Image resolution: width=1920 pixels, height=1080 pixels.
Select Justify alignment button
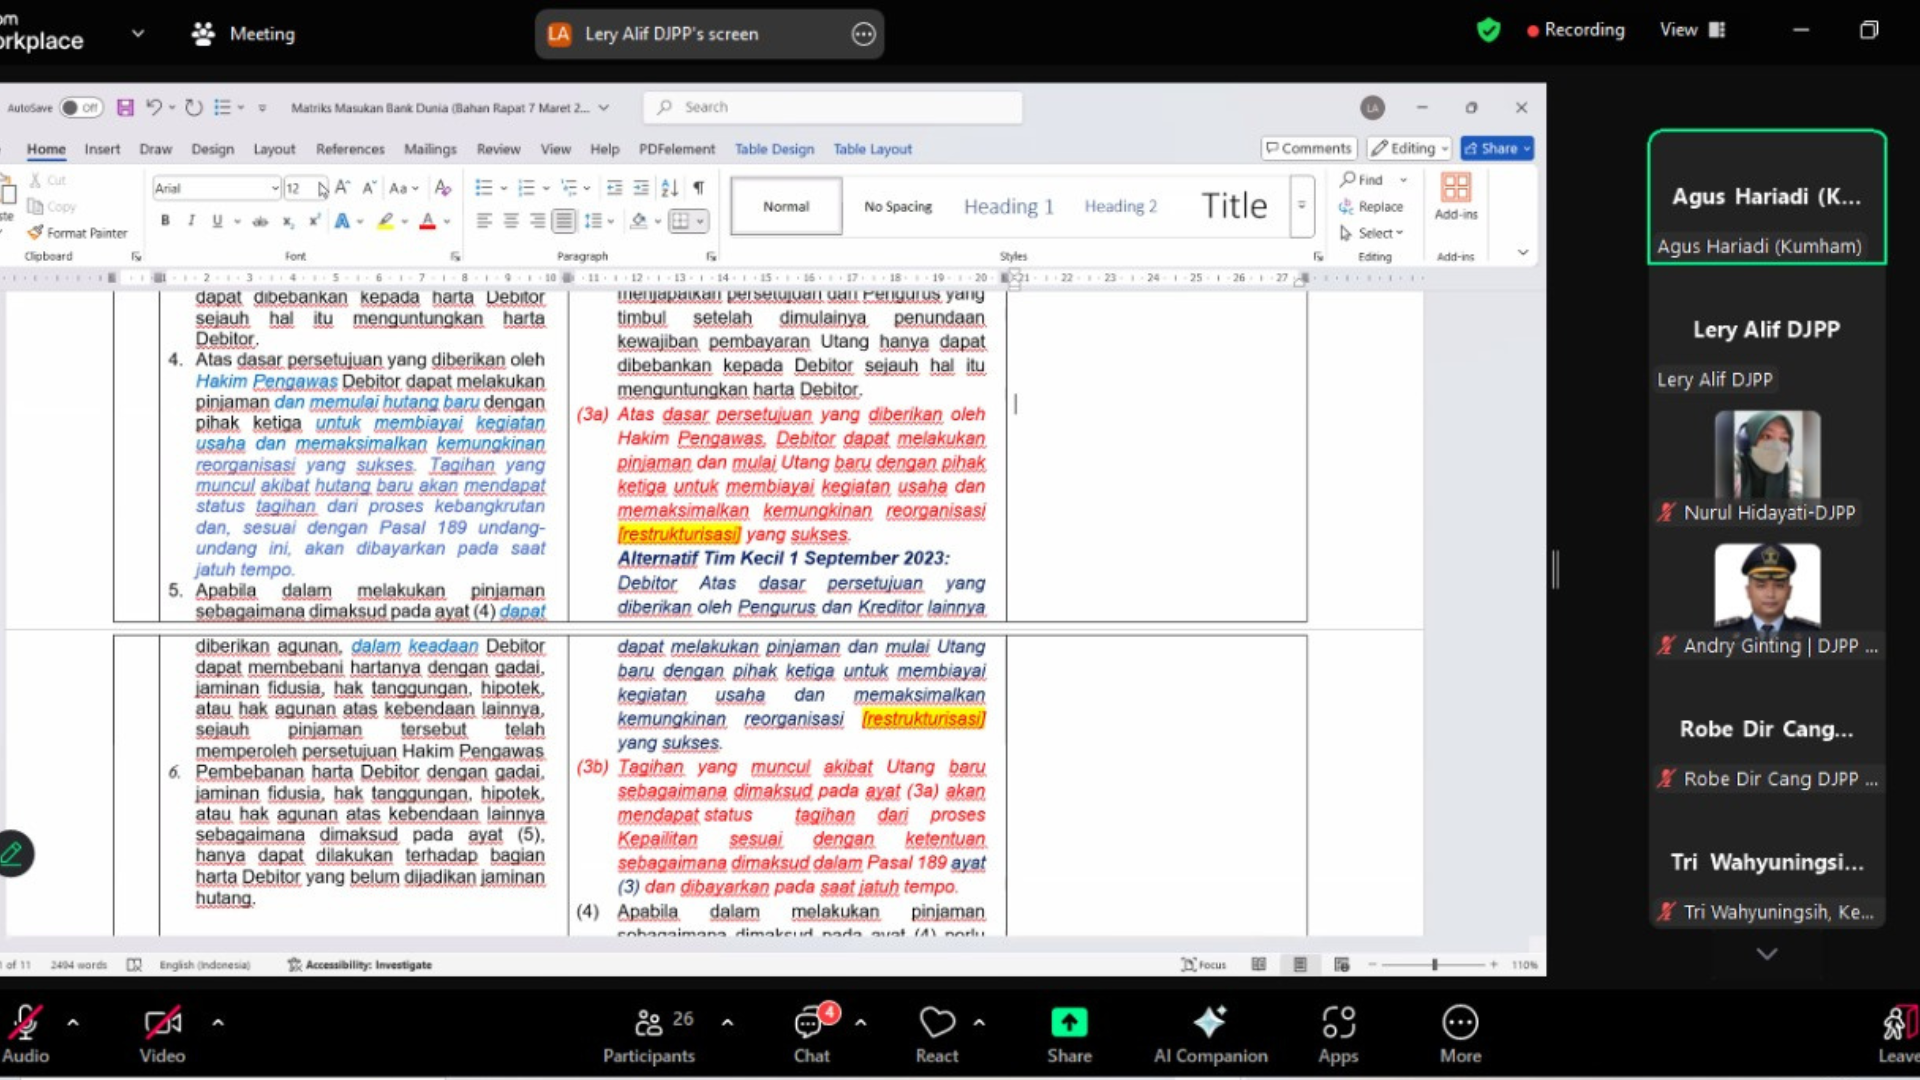pyautogui.click(x=564, y=221)
